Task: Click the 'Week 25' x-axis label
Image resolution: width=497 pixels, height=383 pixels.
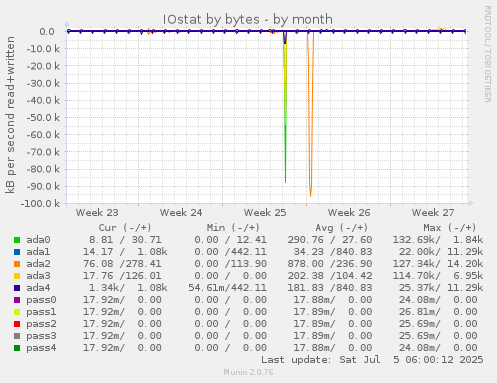Action: 265,213
